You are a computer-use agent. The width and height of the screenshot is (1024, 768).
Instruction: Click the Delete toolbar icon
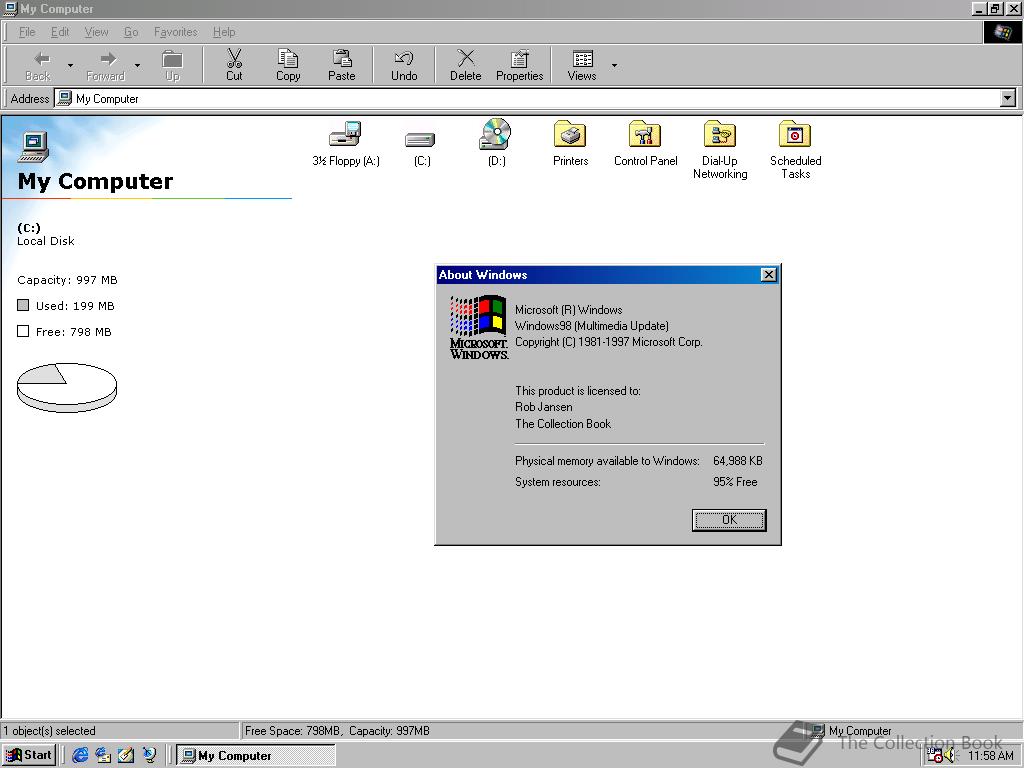point(466,59)
